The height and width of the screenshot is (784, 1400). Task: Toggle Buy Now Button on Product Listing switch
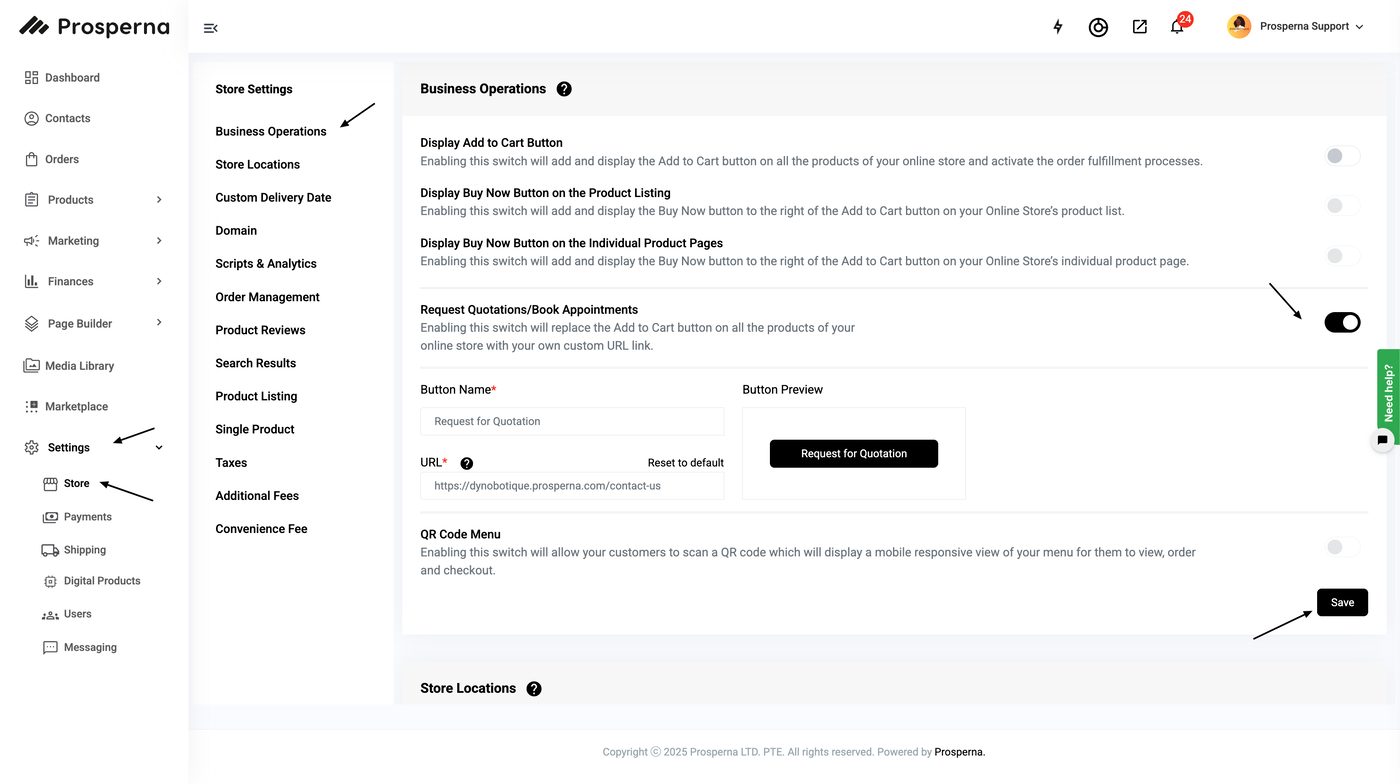pos(1342,206)
